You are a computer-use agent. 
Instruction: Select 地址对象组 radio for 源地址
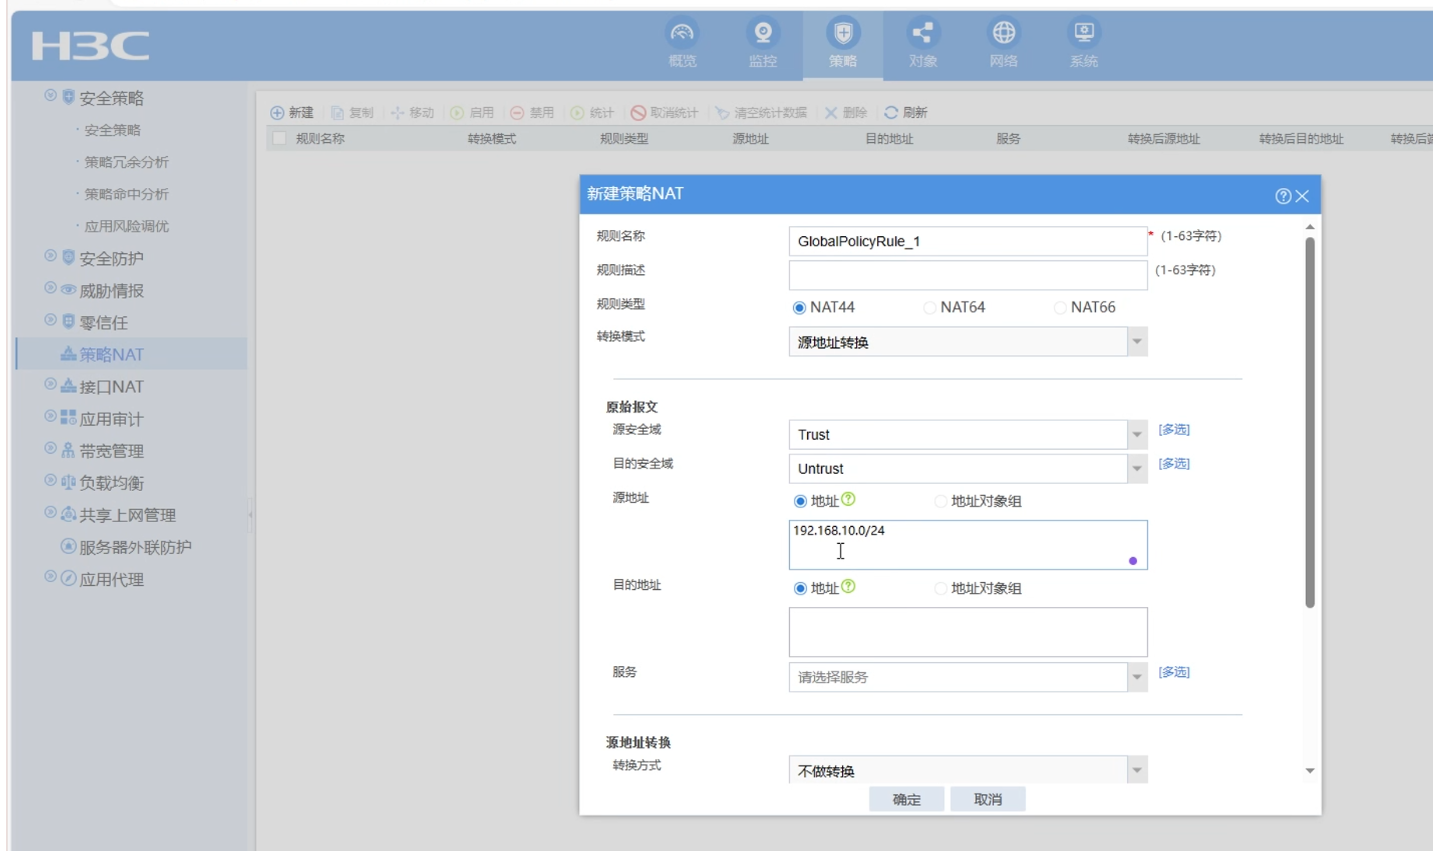940,502
